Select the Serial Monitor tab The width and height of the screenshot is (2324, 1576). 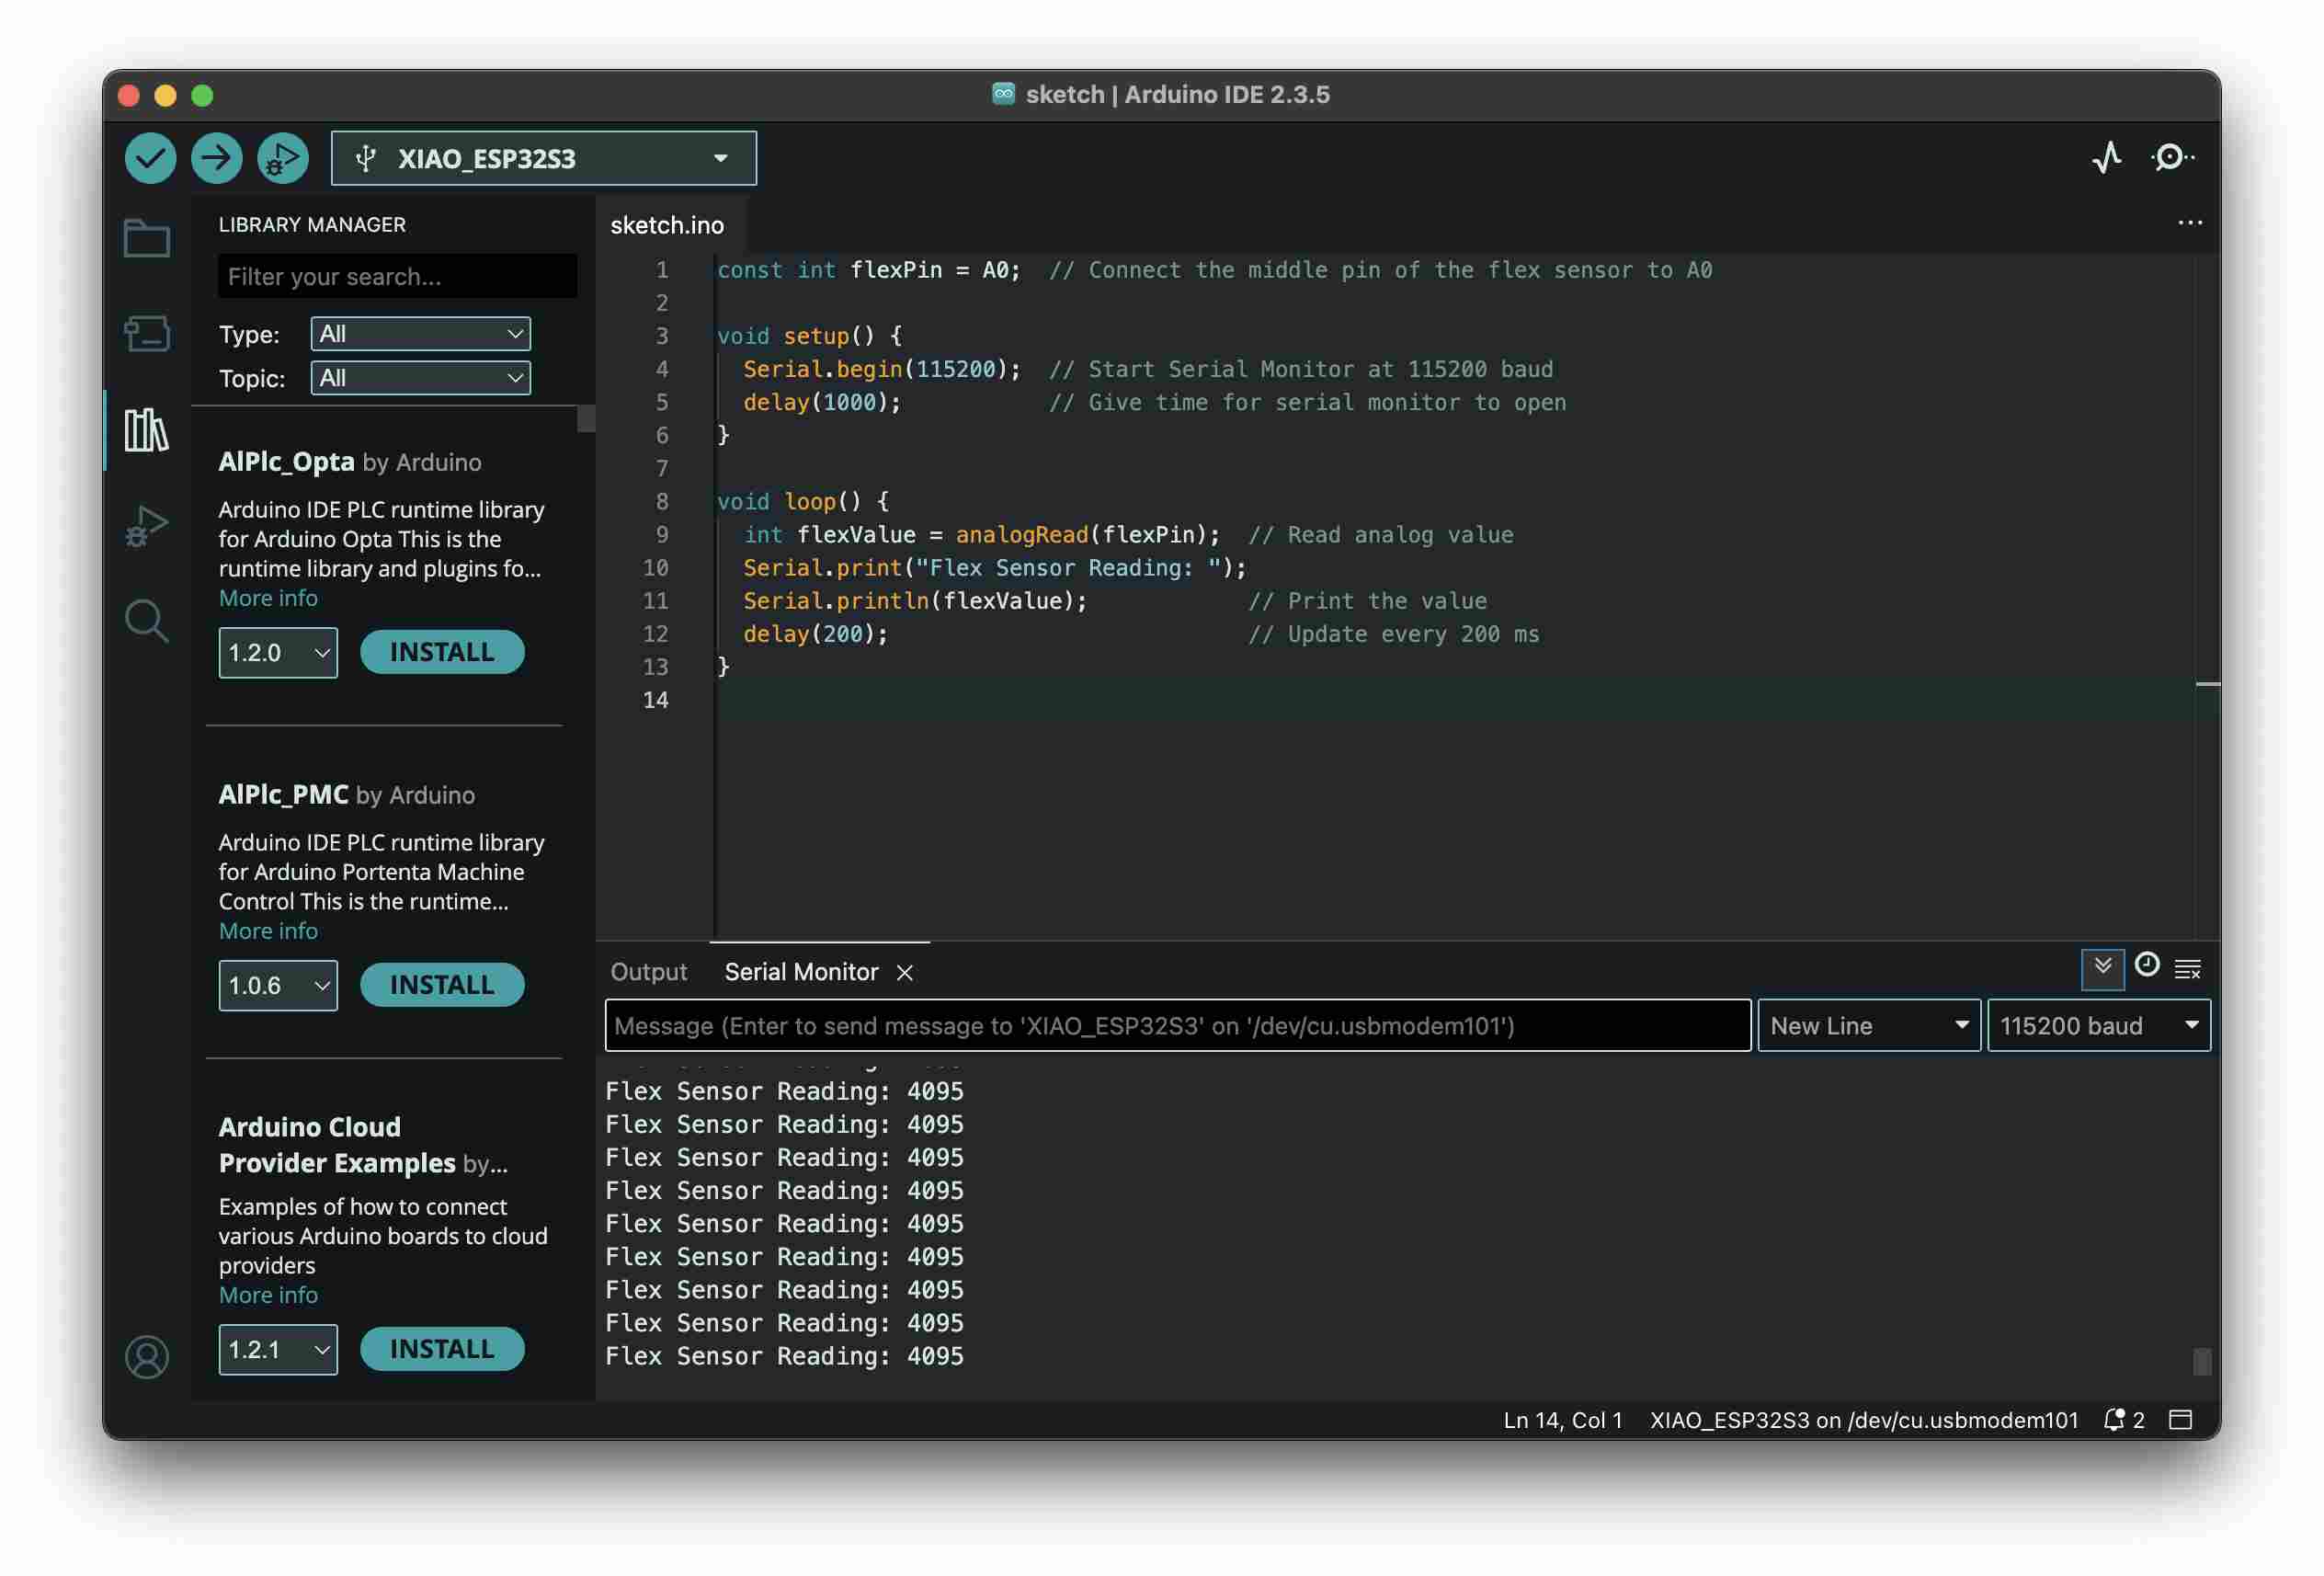[801, 972]
